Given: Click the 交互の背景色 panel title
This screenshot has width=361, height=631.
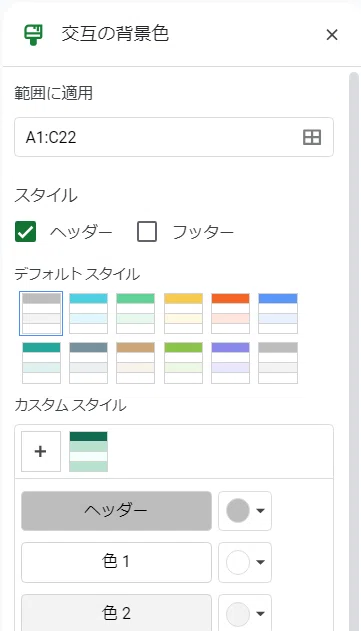Looking at the screenshot, I should tap(115, 34).
